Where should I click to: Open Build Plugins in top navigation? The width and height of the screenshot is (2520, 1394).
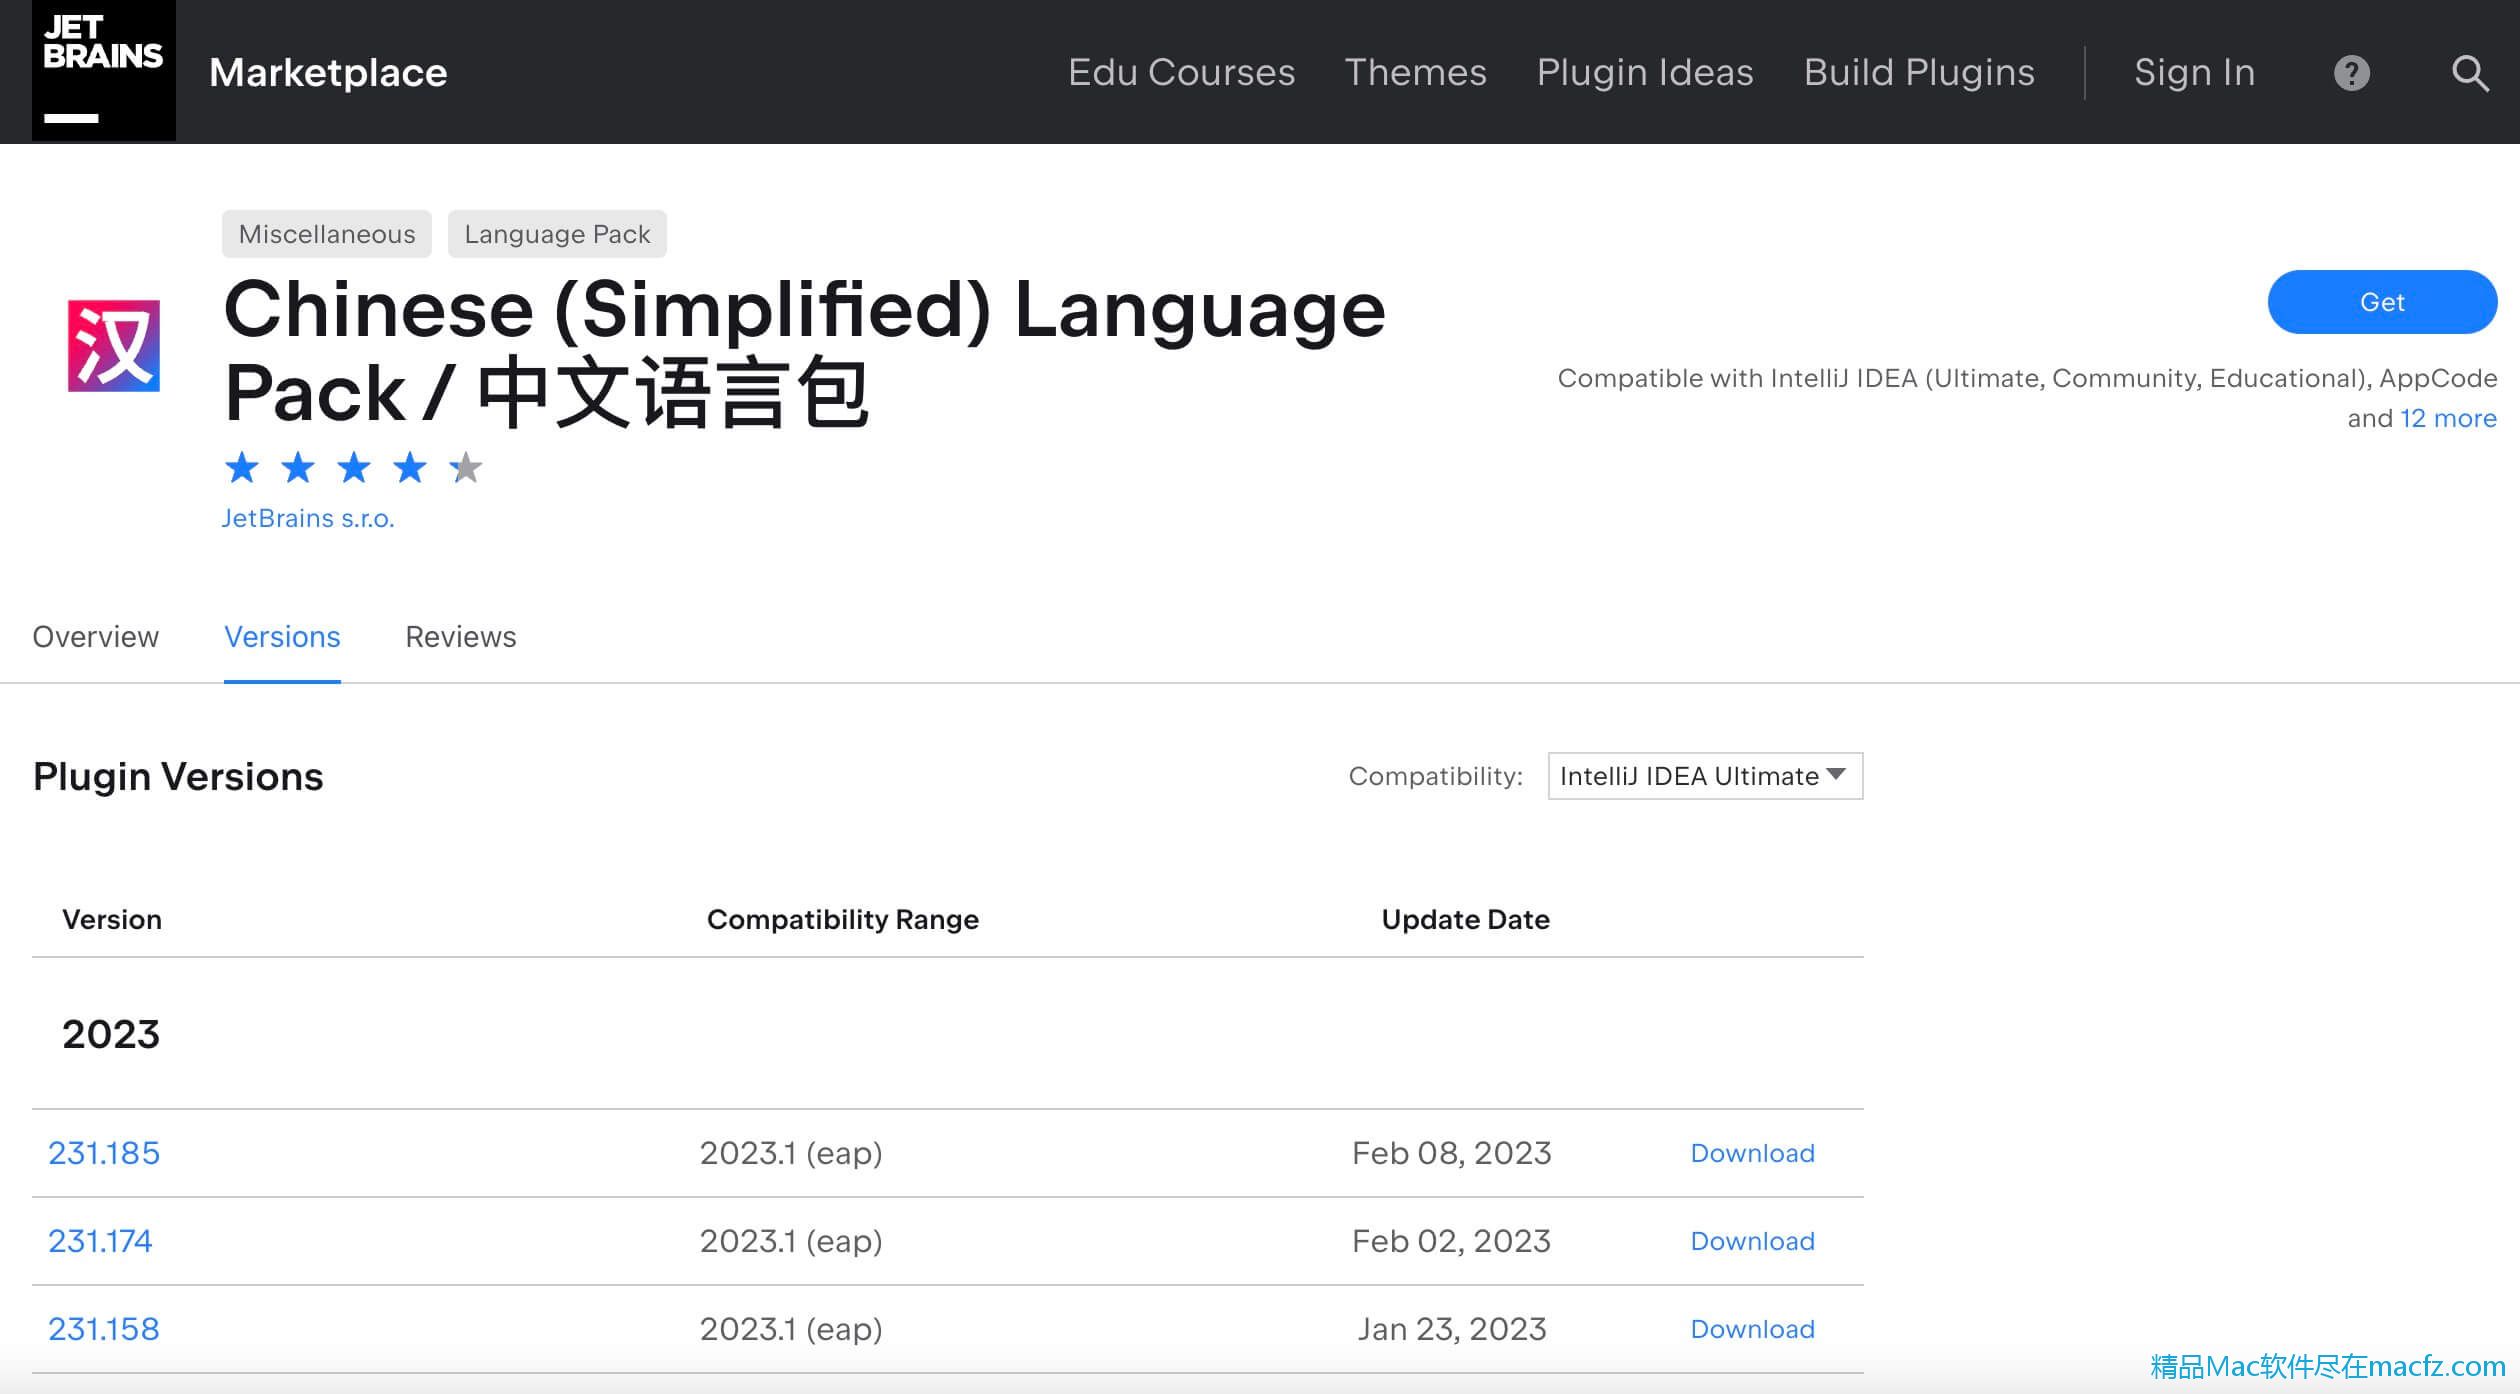[1919, 72]
